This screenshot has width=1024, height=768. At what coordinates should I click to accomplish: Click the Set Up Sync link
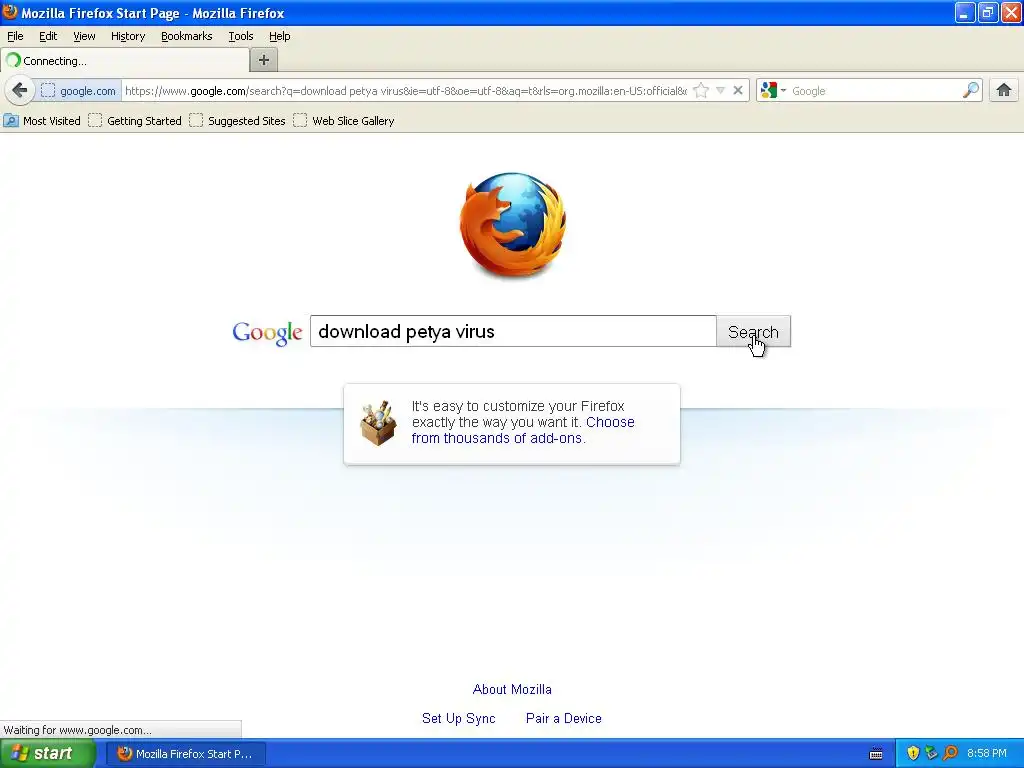pyautogui.click(x=458, y=718)
